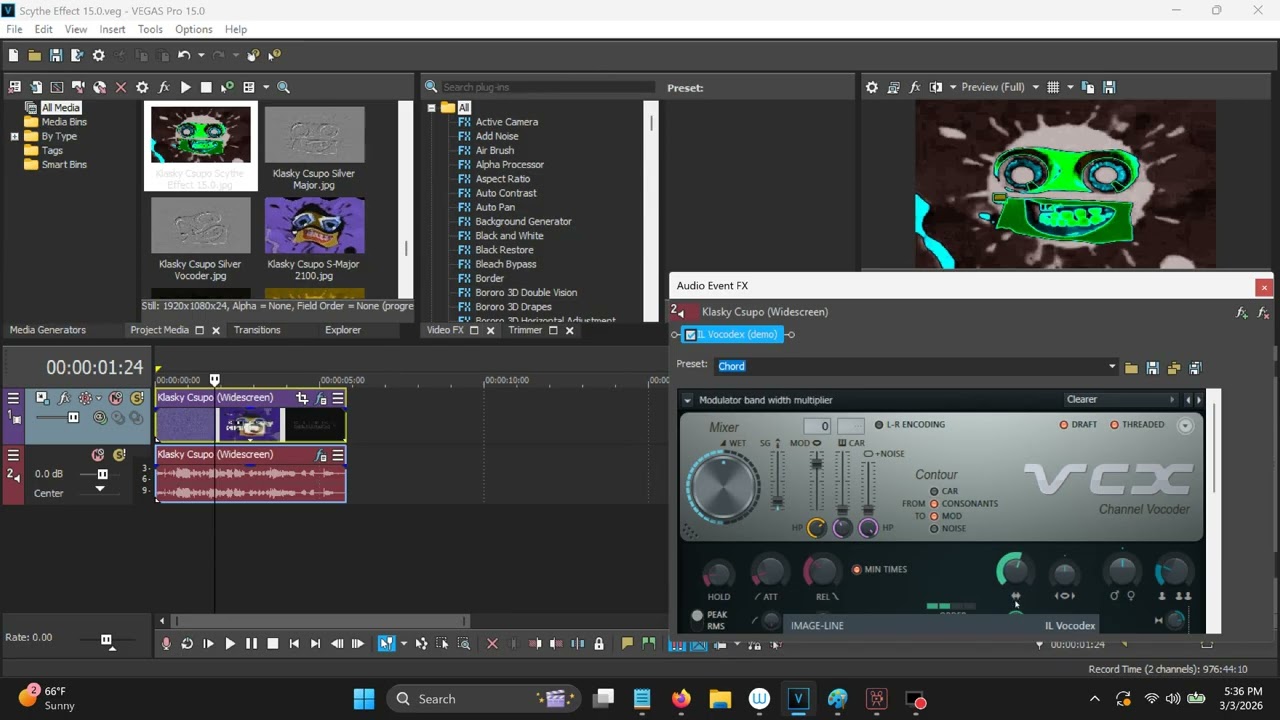1280x720 pixels.
Task: Save the project with the floppy icon
Action: click(55, 55)
